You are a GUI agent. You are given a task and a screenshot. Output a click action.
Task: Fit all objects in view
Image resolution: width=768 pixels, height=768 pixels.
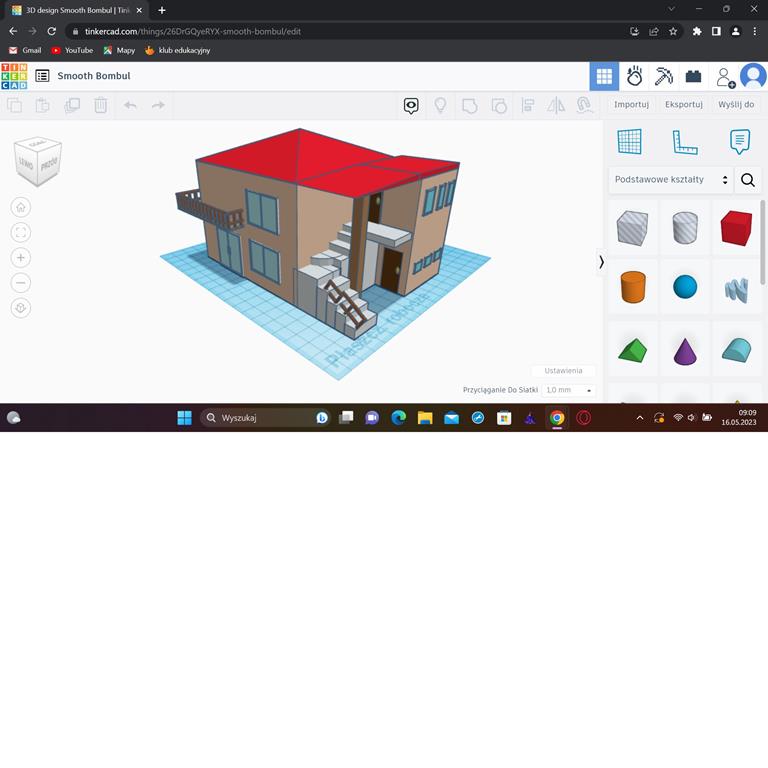(21, 232)
